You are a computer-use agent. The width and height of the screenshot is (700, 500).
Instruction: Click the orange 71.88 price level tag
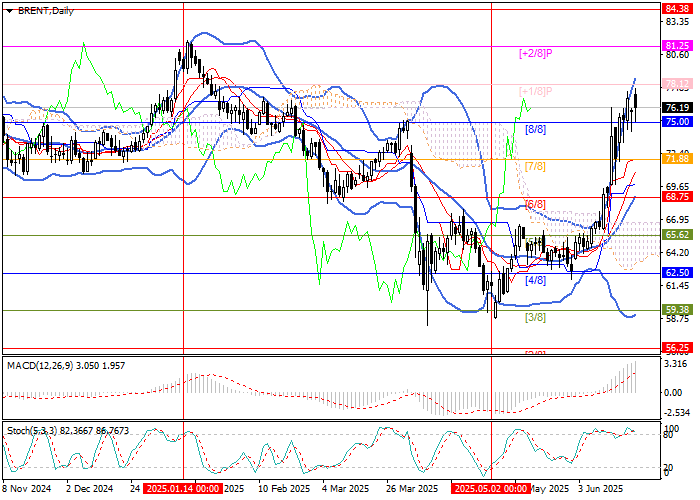click(x=677, y=159)
